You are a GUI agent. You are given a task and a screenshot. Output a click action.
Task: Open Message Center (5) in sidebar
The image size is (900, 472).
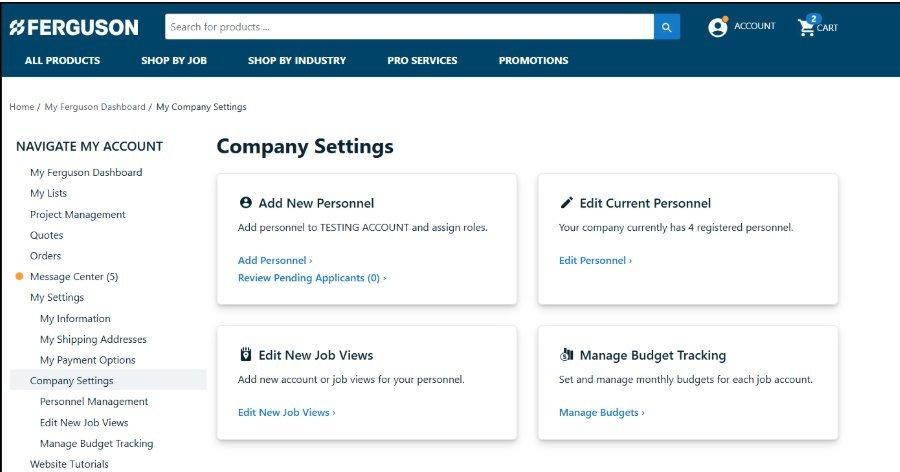click(74, 277)
